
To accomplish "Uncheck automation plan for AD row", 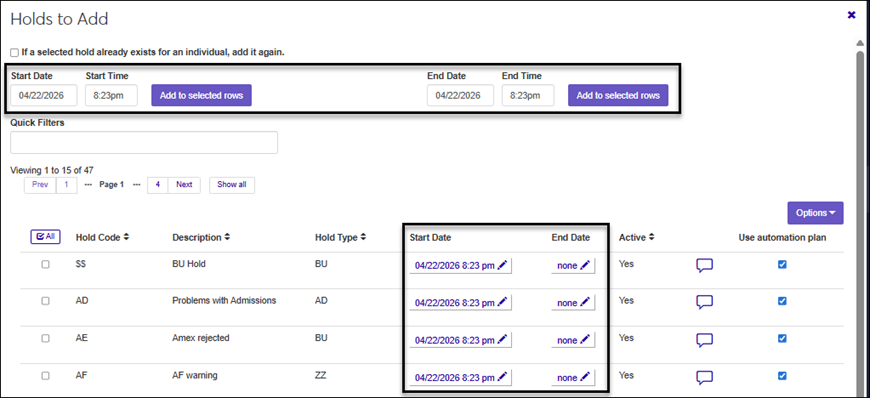I will (x=782, y=301).
